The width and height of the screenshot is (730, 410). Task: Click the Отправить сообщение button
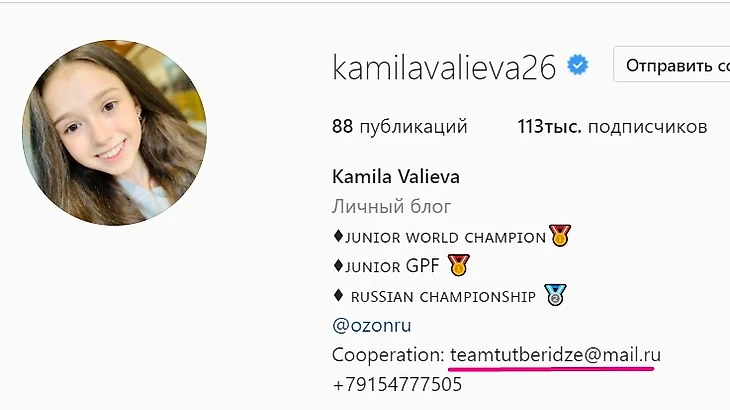[x=672, y=64]
